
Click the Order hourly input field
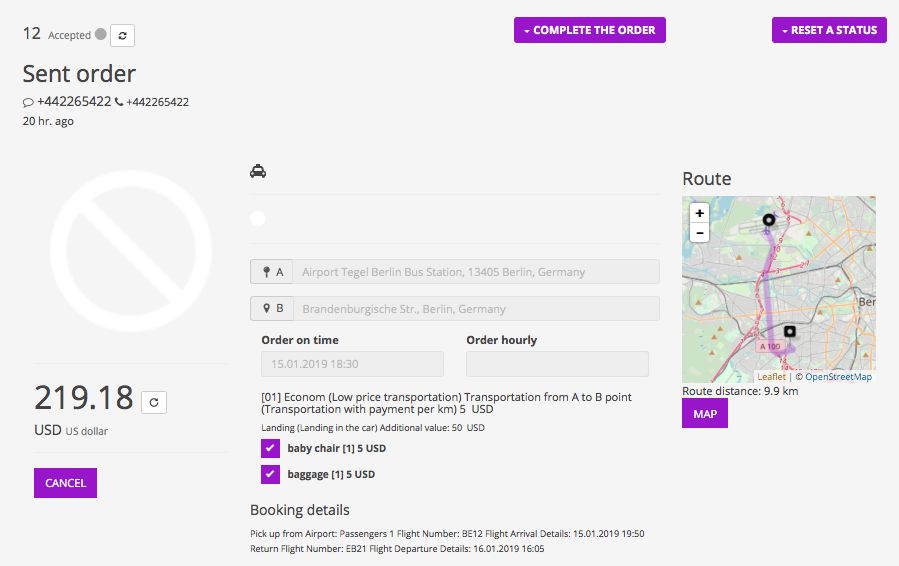point(557,364)
